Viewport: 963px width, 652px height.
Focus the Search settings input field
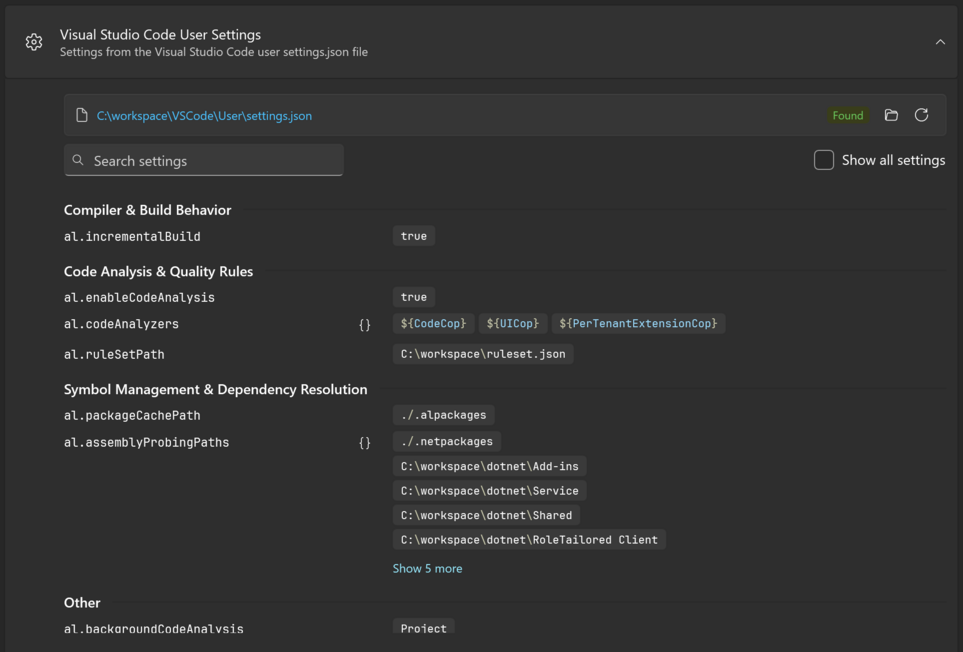pyautogui.click(x=203, y=160)
